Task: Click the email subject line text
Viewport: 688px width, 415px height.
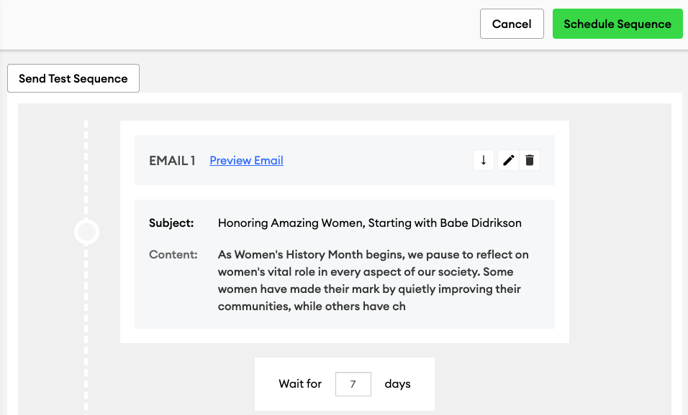Action: tap(369, 223)
